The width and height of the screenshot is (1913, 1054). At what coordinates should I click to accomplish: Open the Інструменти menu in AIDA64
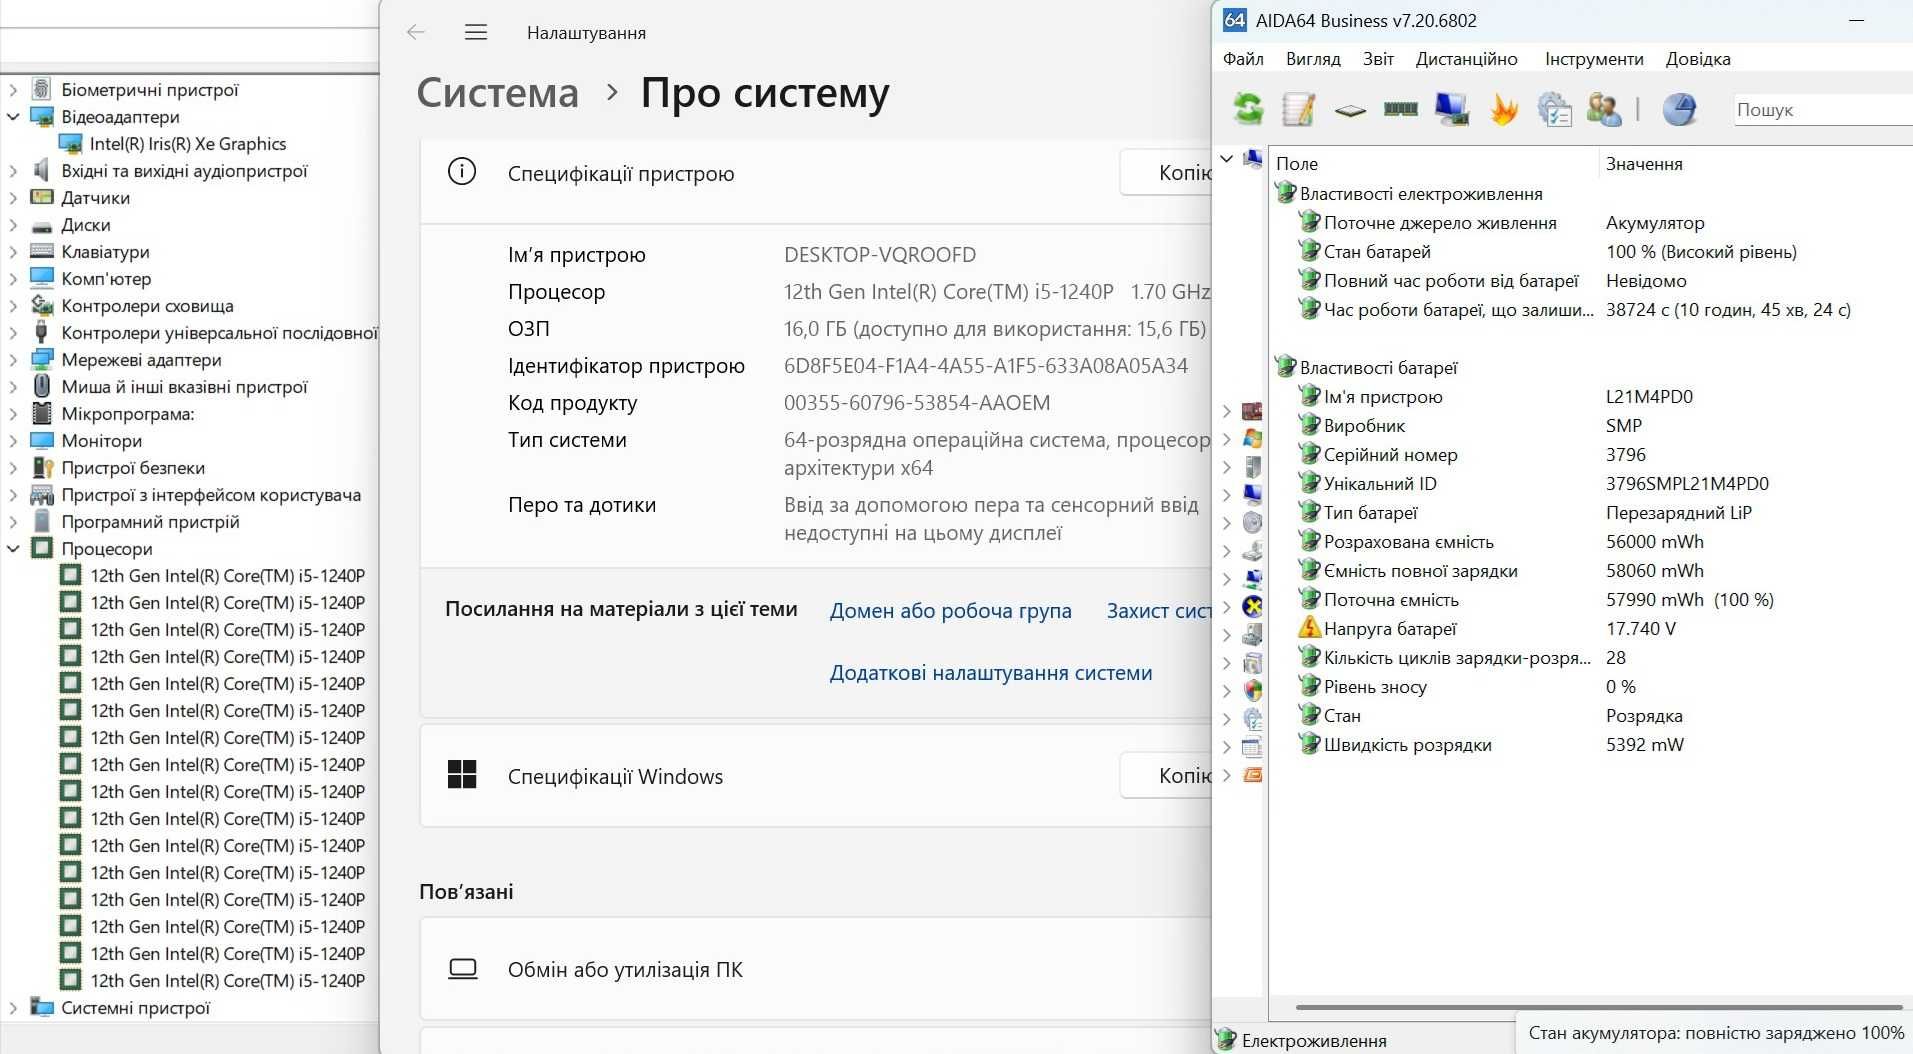pos(1594,59)
